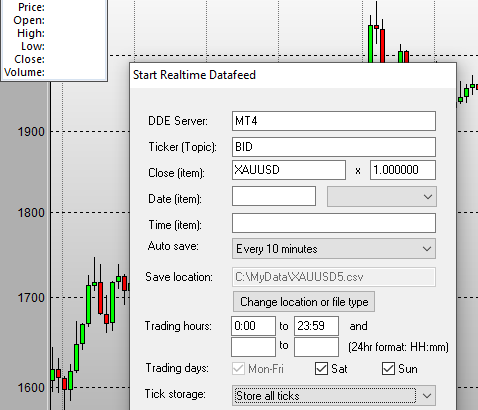This screenshot has height=410, width=478.
Task: Click the 1900 price axis label
Action: pos(31,132)
